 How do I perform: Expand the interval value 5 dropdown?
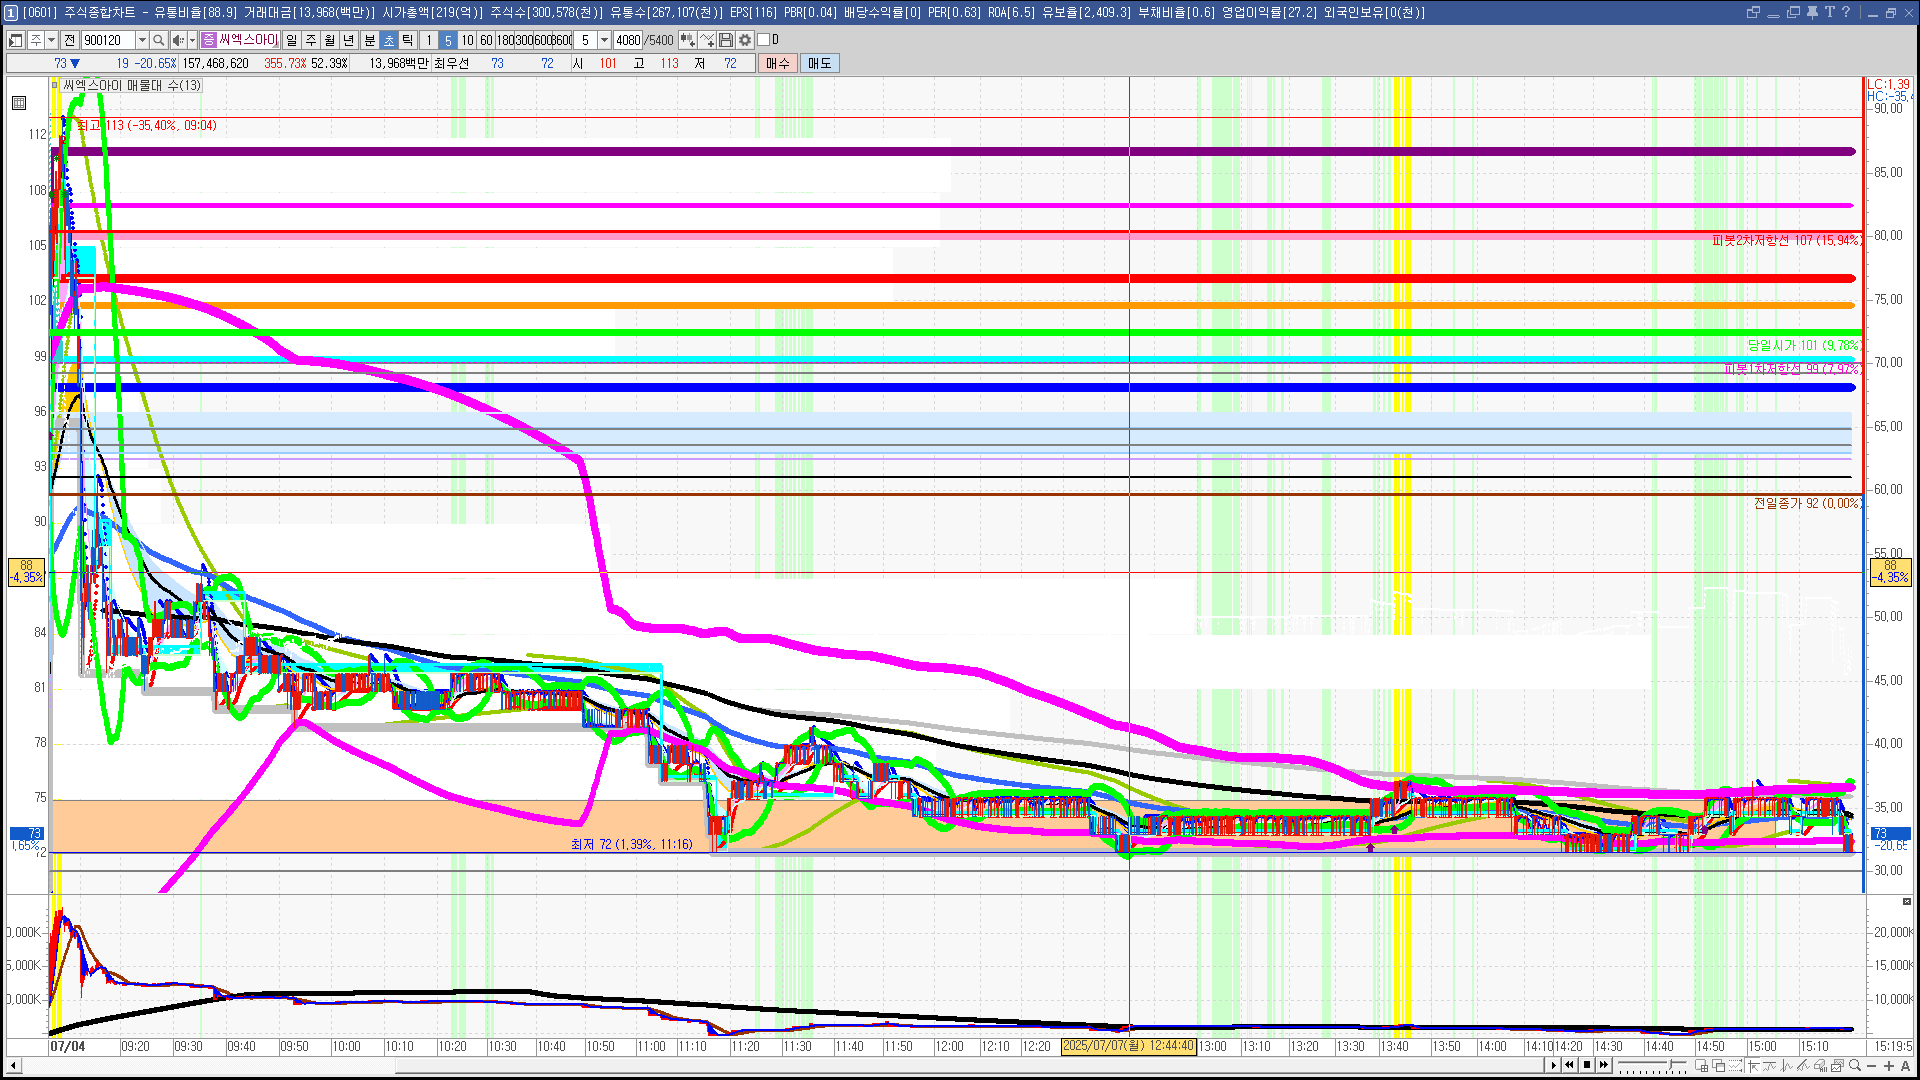[604, 40]
